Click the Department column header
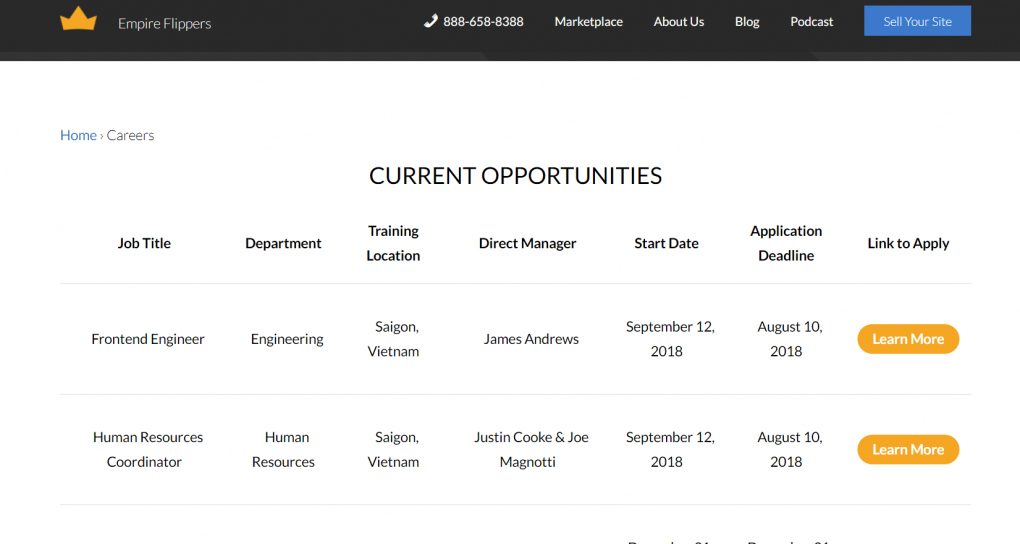This screenshot has height=544, width=1020. click(x=283, y=243)
